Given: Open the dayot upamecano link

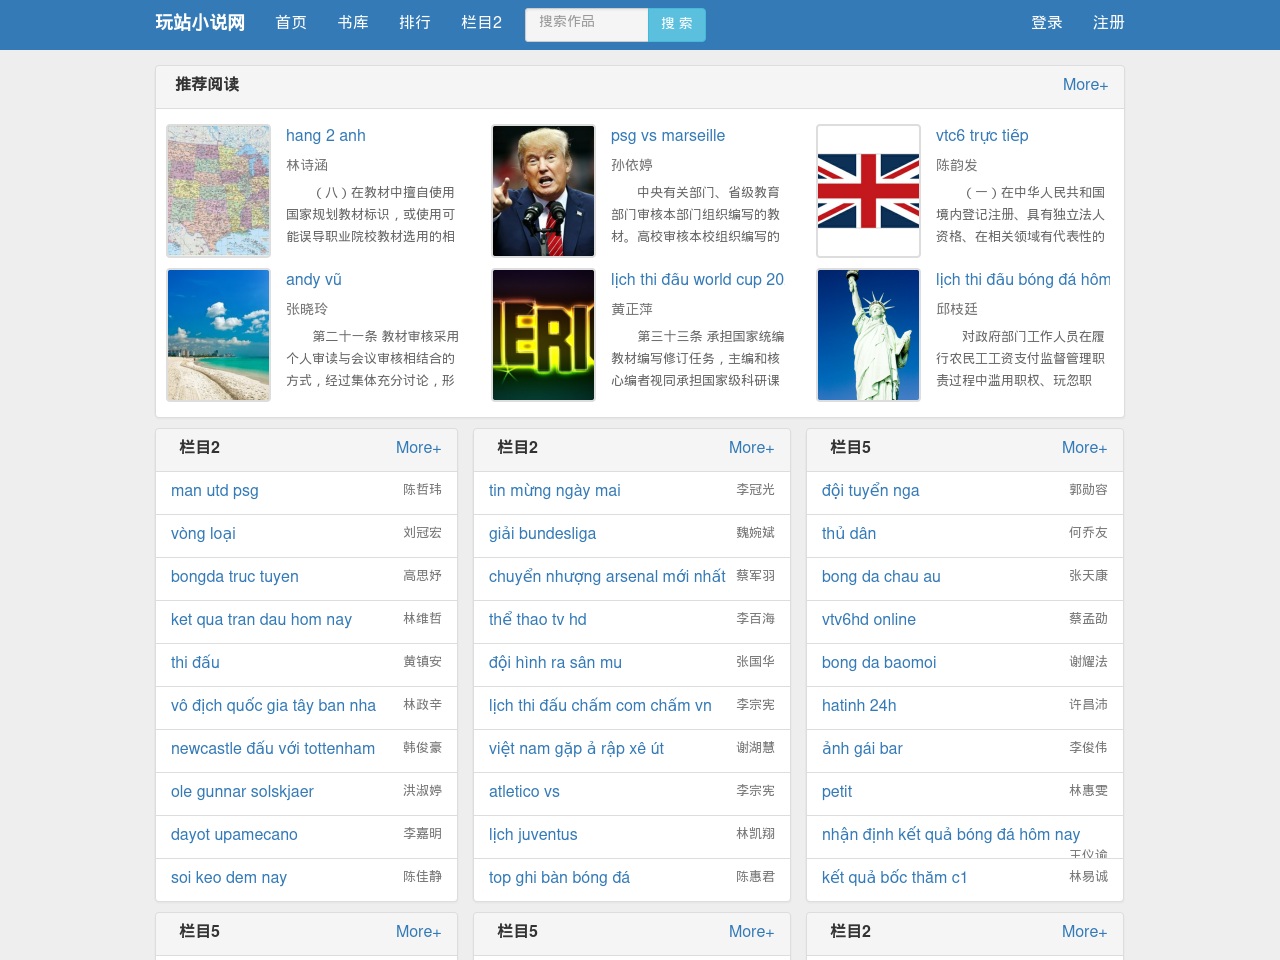Looking at the screenshot, I should pos(234,835).
